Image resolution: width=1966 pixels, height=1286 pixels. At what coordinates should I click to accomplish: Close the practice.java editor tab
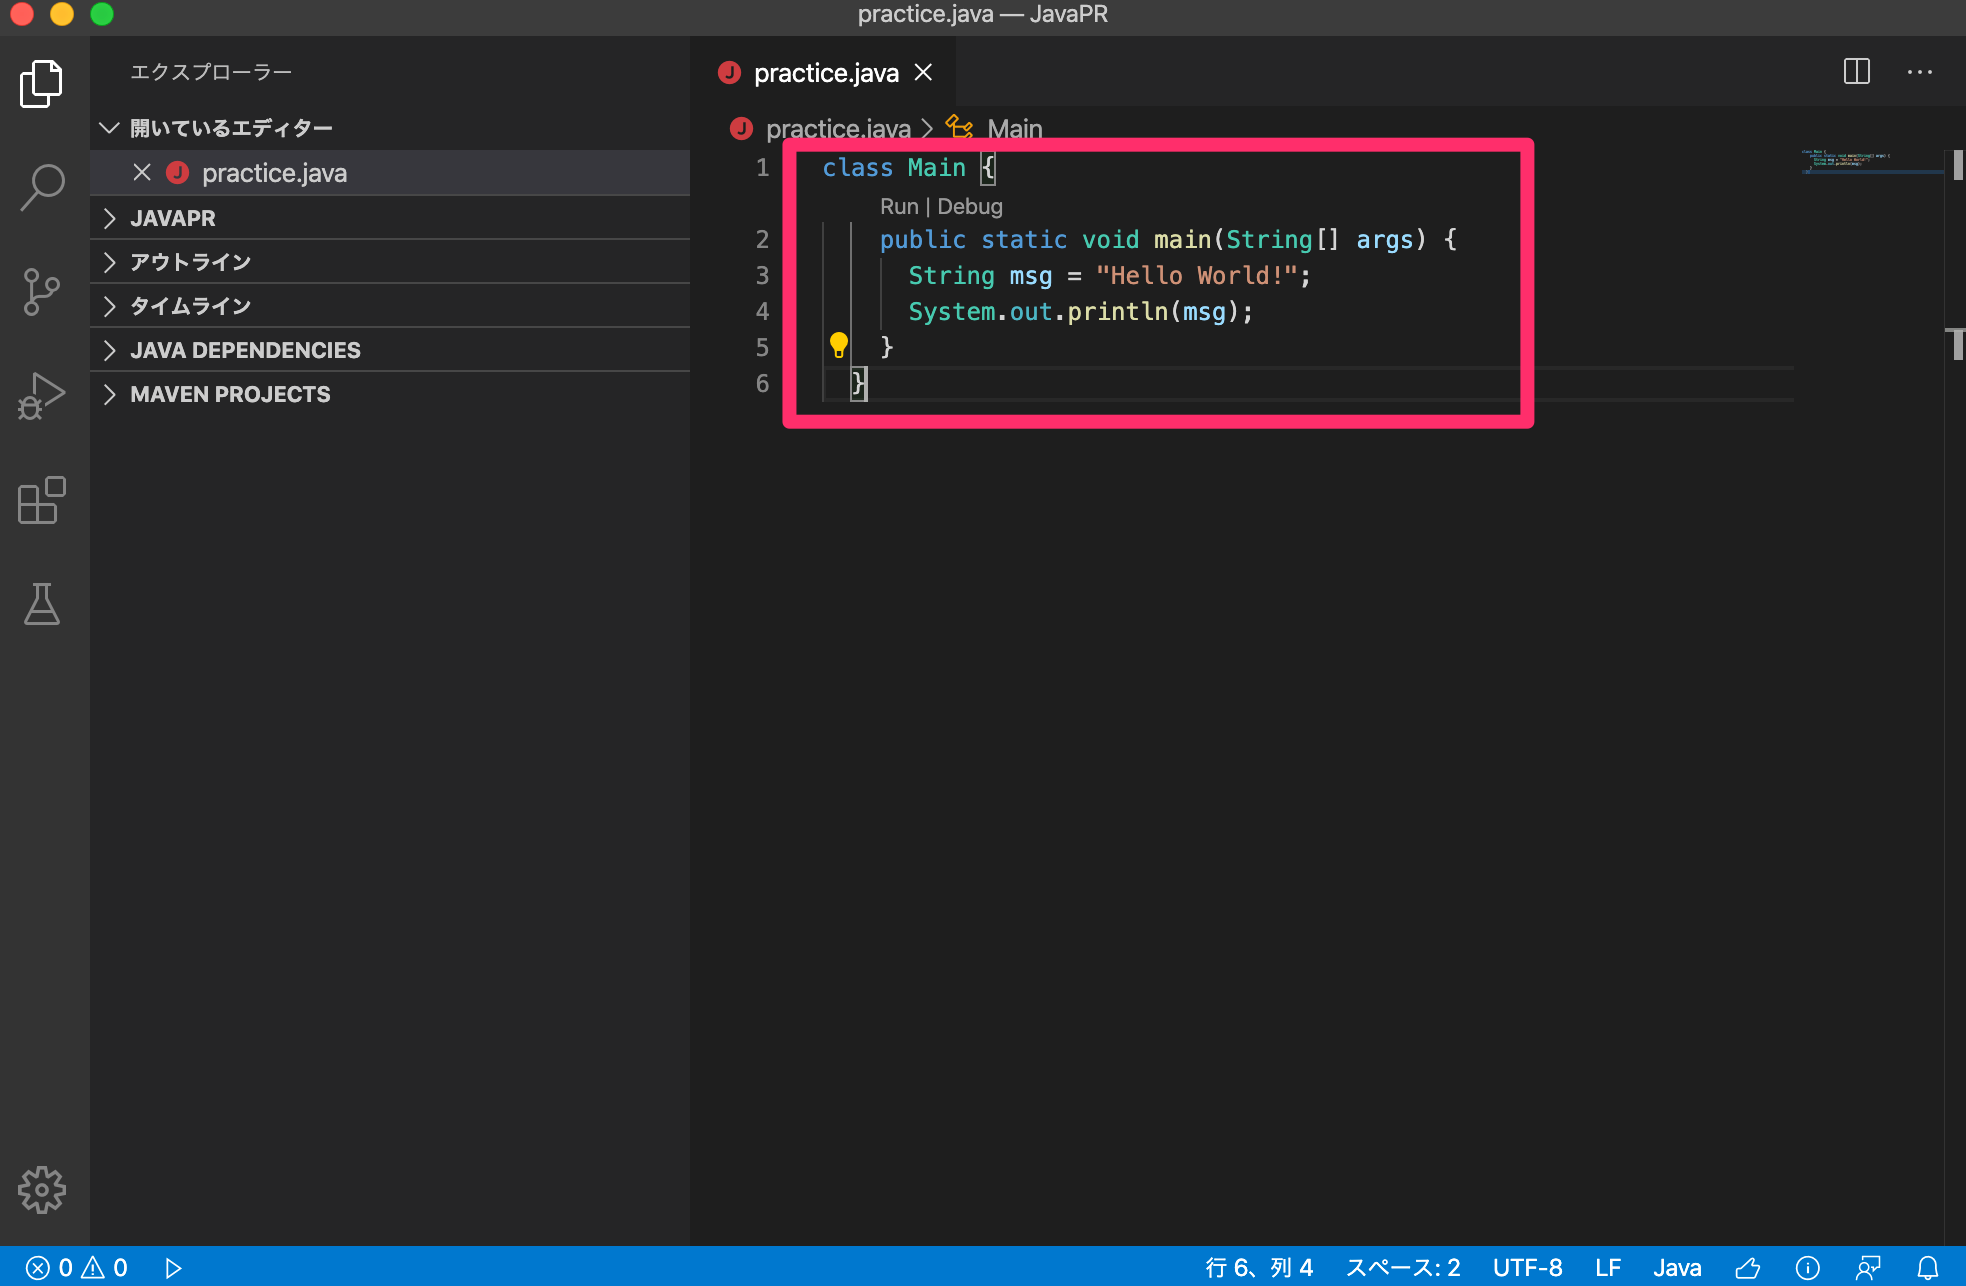(924, 73)
